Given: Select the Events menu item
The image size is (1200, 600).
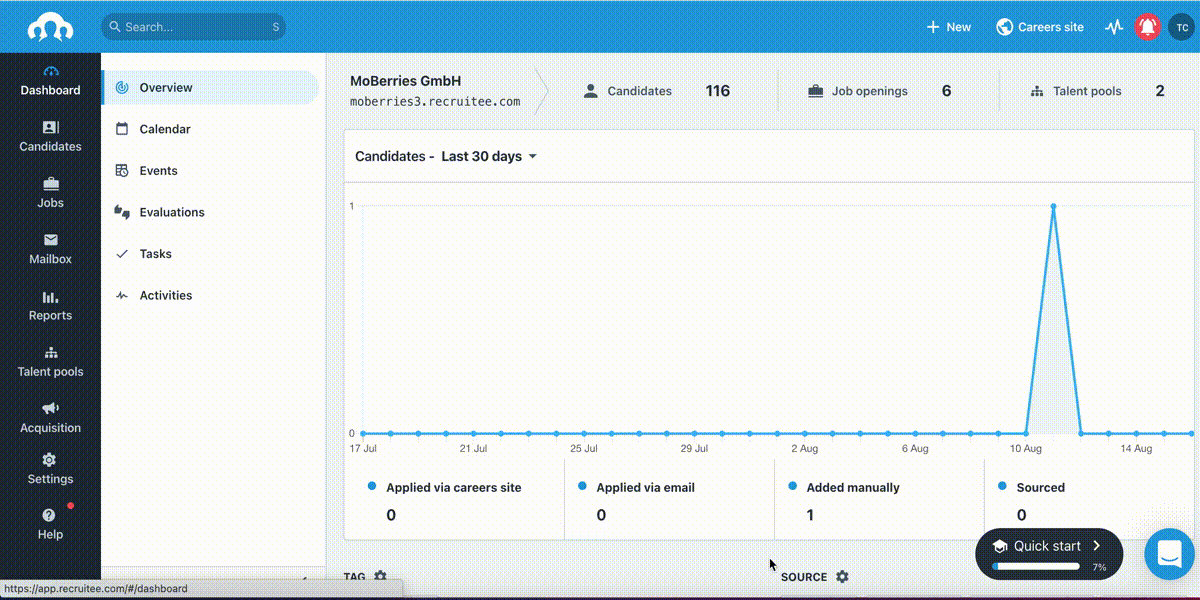Looking at the screenshot, I should 210,171.
